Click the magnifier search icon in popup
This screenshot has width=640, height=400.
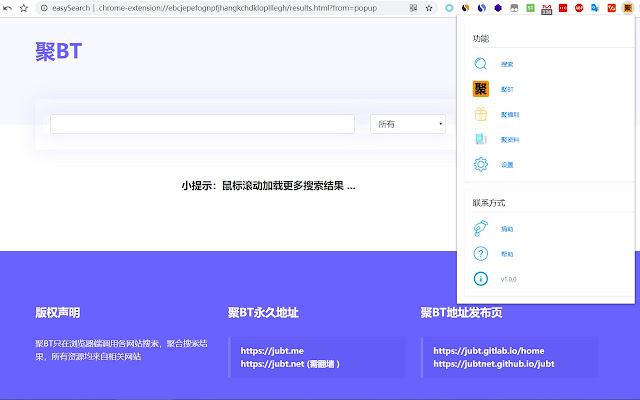click(481, 64)
